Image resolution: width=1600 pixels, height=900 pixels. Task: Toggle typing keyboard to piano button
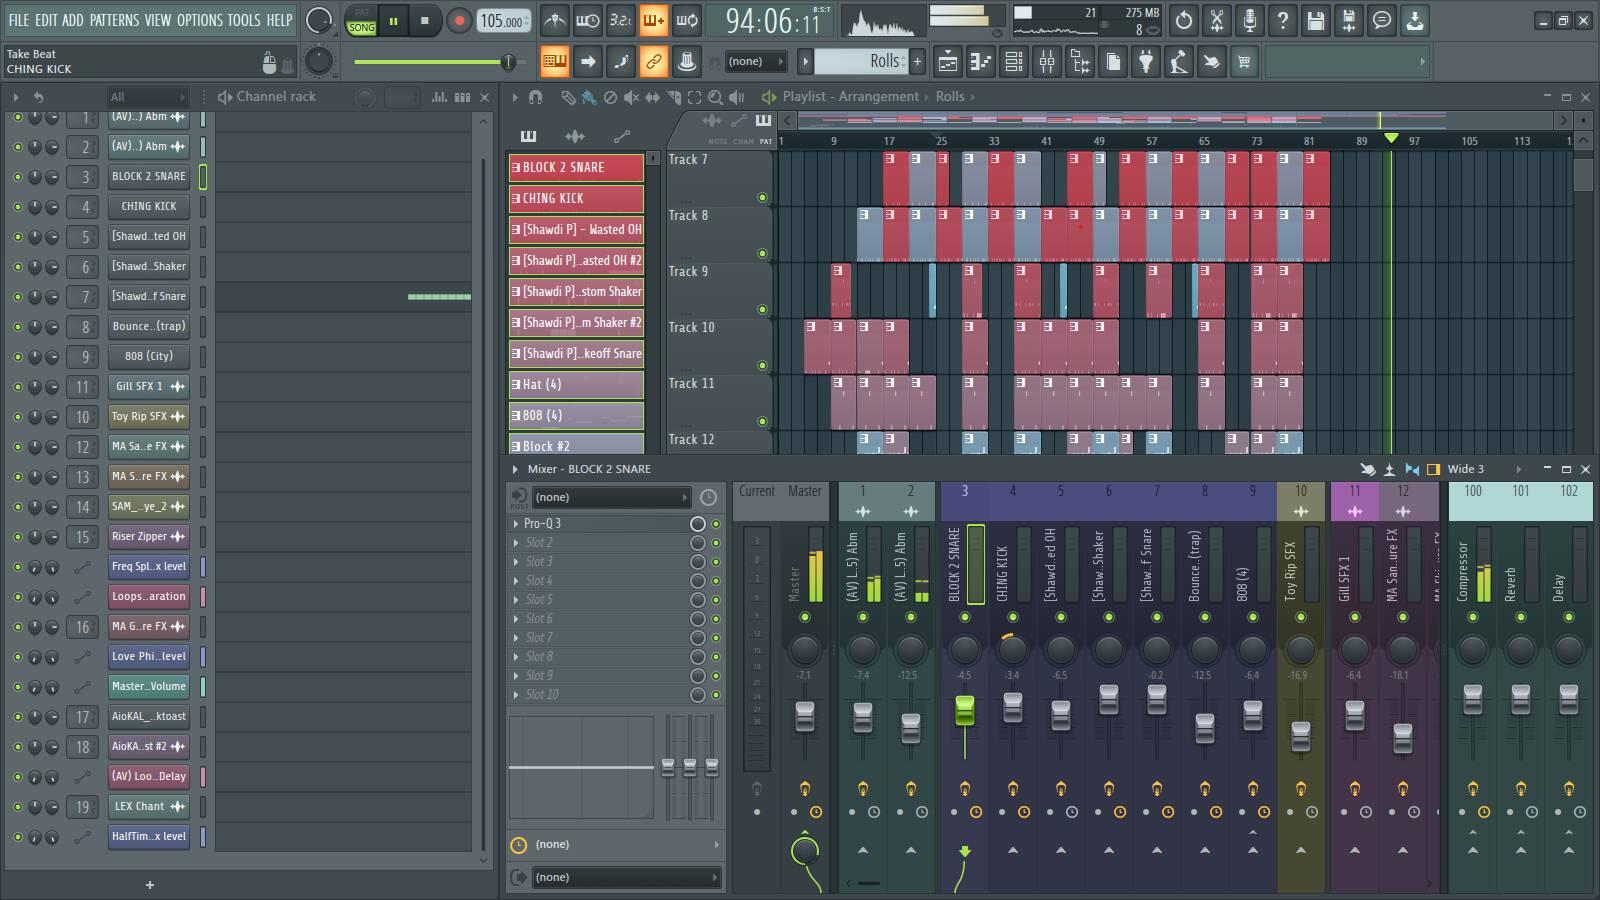tap(554, 62)
